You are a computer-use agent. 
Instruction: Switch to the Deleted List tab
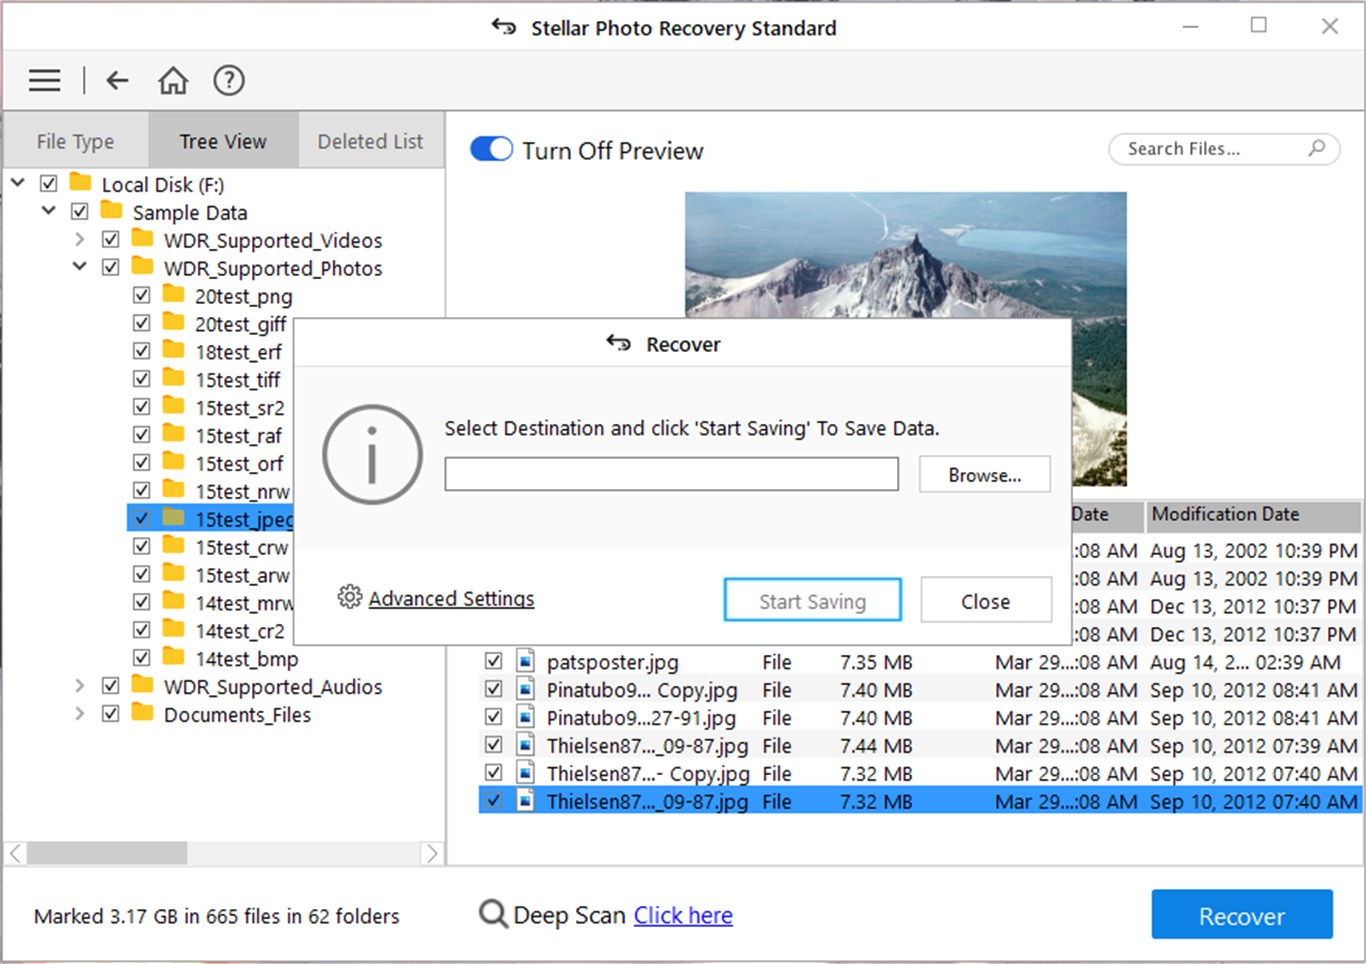tap(371, 141)
